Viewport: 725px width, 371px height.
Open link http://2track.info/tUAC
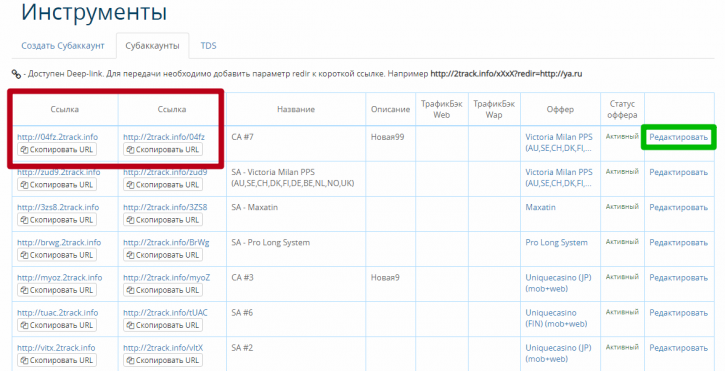click(x=165, y=313)
